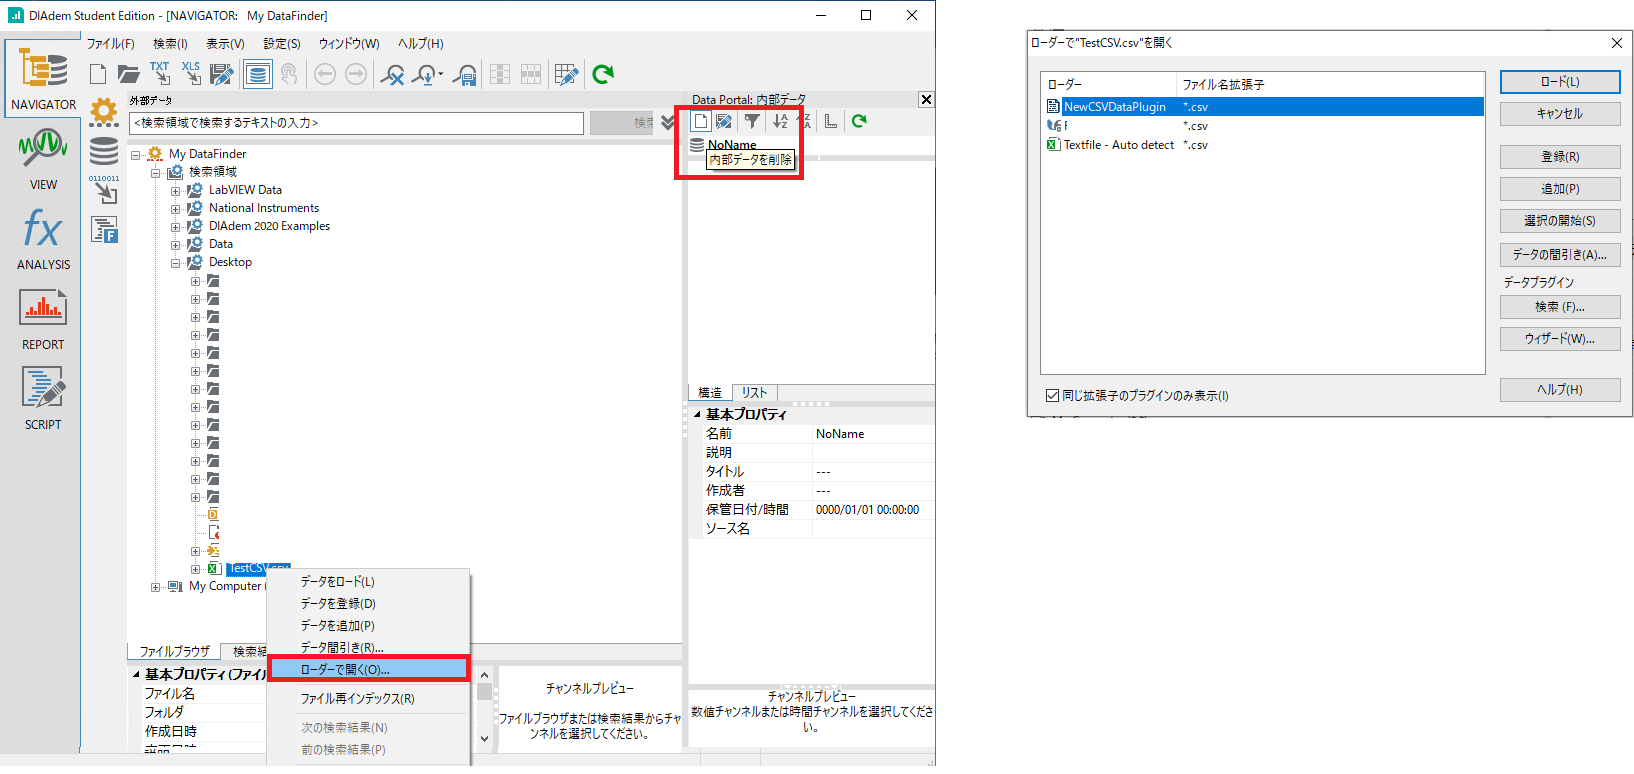
Task: Click the binary 0110011 import icon
Action: [104, 190]
